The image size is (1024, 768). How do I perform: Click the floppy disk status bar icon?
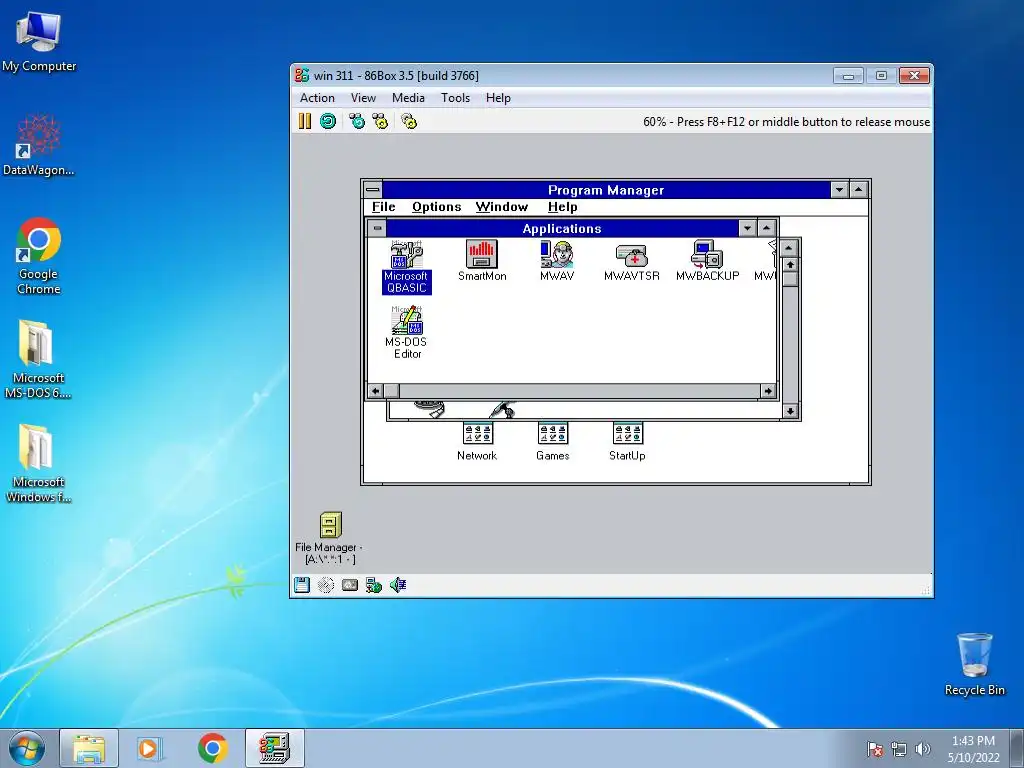tap(302, 585)
